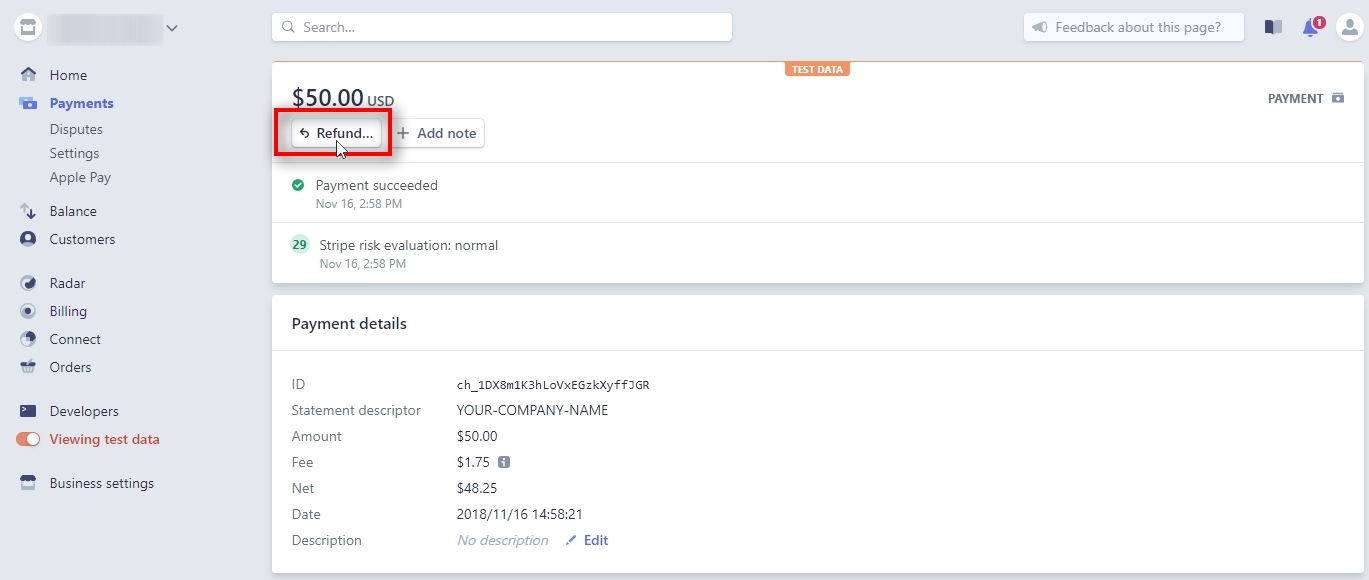Select the Billing sidebar icon
Image resolution: width=1369 pixels, height=580 pixels.
point(29,311)
